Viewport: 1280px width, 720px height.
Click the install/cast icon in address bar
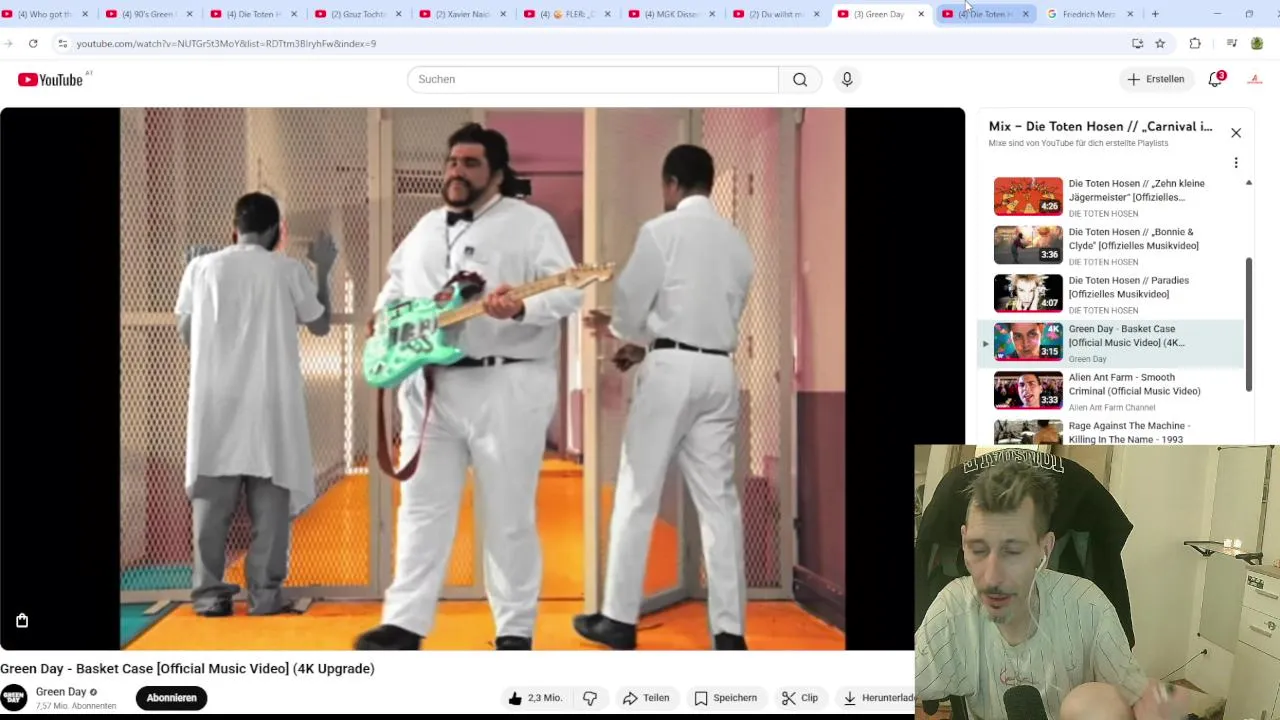tap(1137, 44)
